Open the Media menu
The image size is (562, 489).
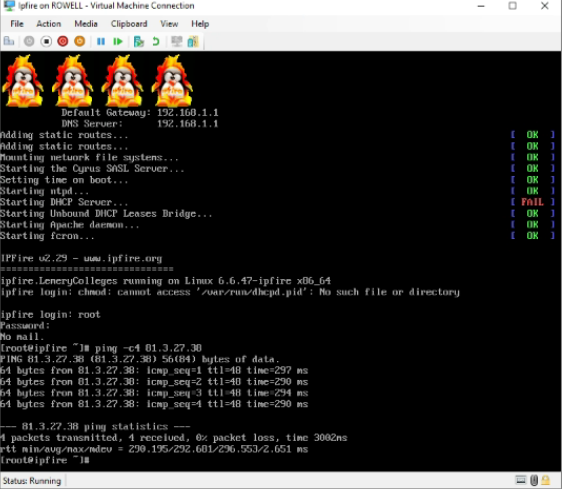click(x=86, y=24)
